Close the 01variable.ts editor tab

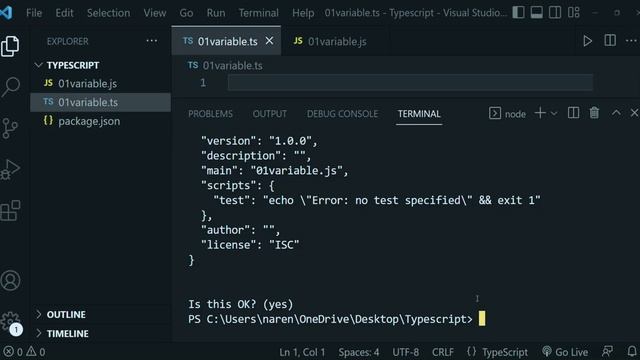[x=269, y=41]
